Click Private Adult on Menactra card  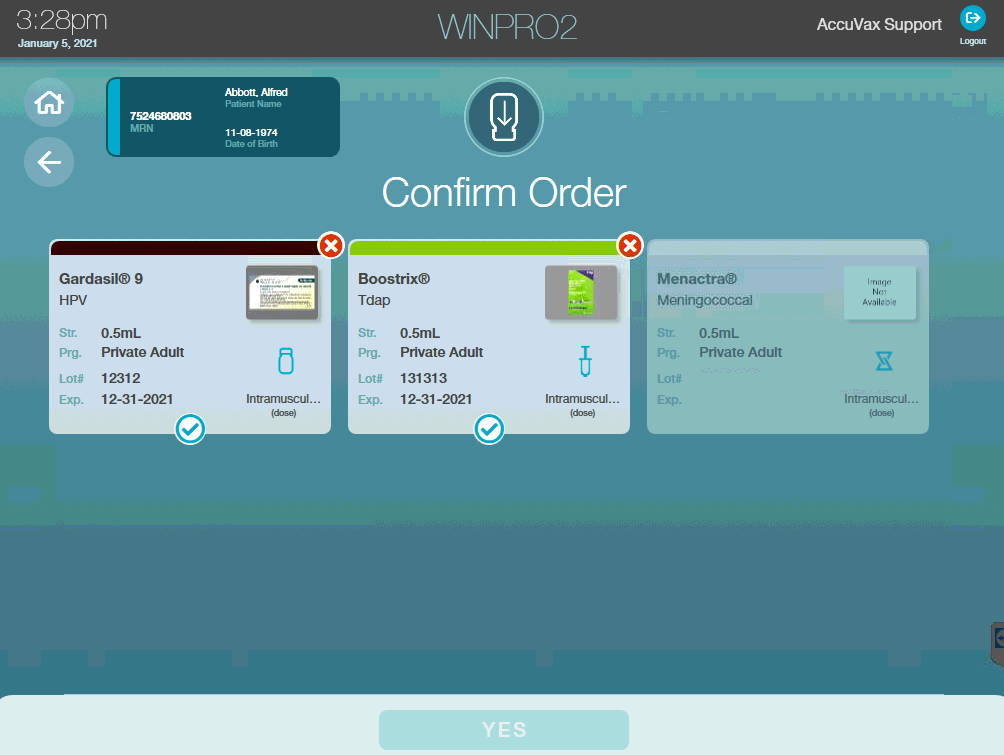tap(740, 352)
